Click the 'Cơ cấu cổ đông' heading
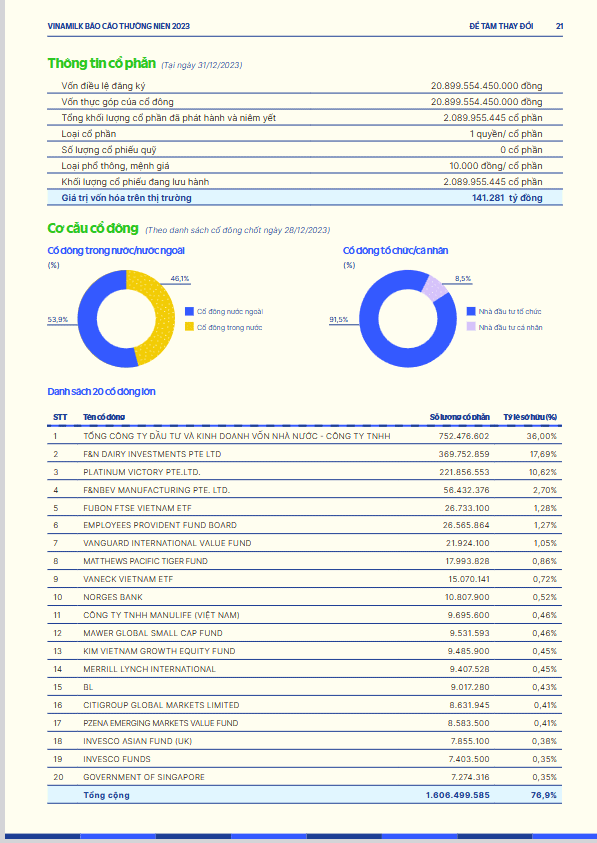The image size is (597, 843). 93,228
